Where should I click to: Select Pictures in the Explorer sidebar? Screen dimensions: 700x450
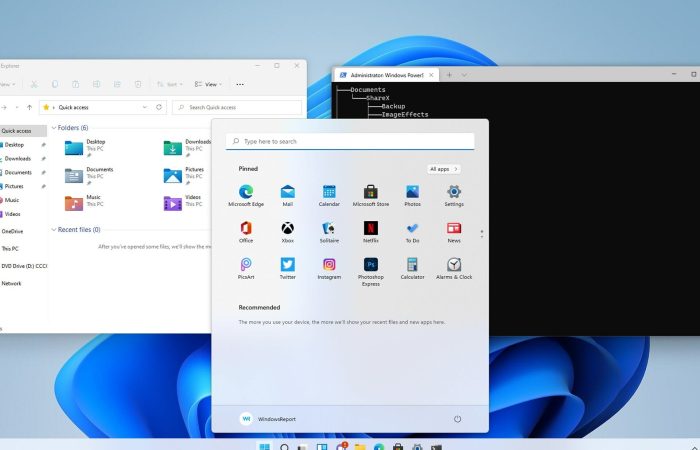pyautogui.click(x=22, y=186)
